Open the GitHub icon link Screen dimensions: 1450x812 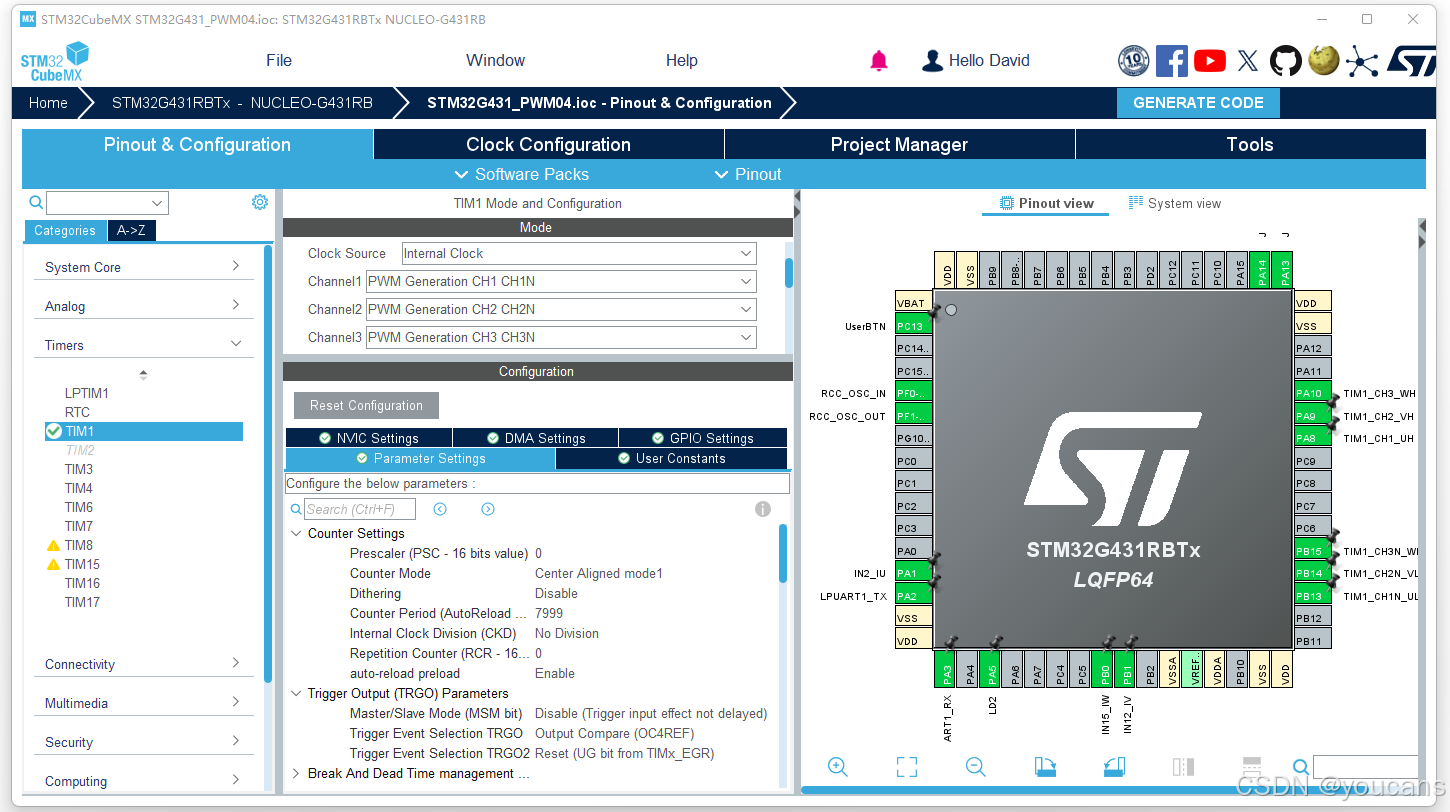pos(1286,61)
